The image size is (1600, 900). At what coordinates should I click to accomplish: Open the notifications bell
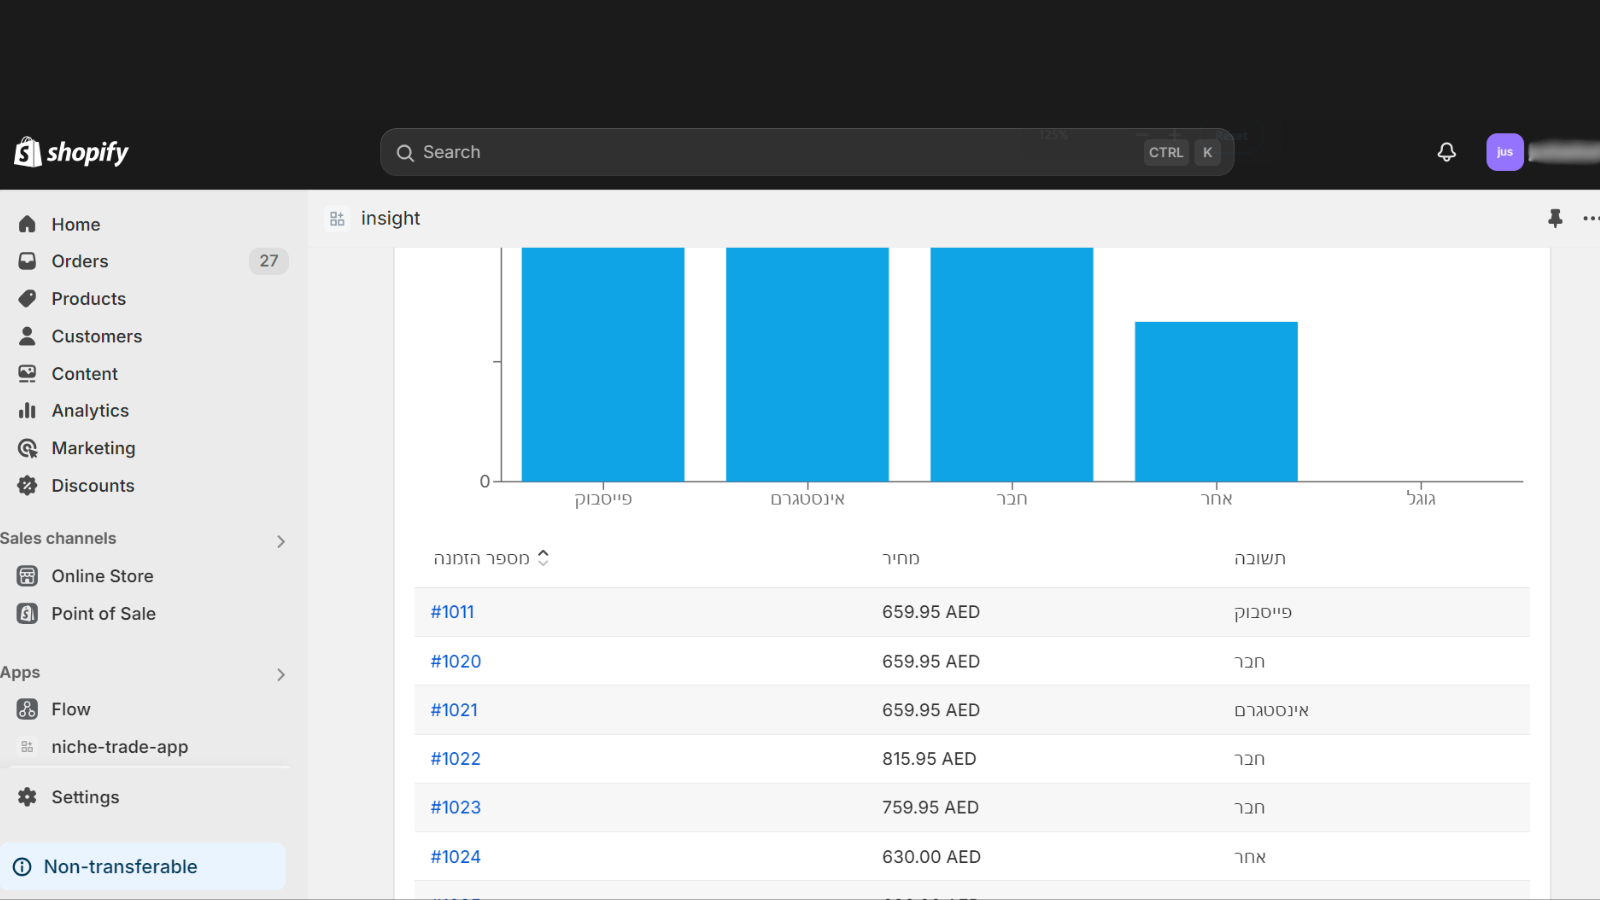(x=1446, y=152)
